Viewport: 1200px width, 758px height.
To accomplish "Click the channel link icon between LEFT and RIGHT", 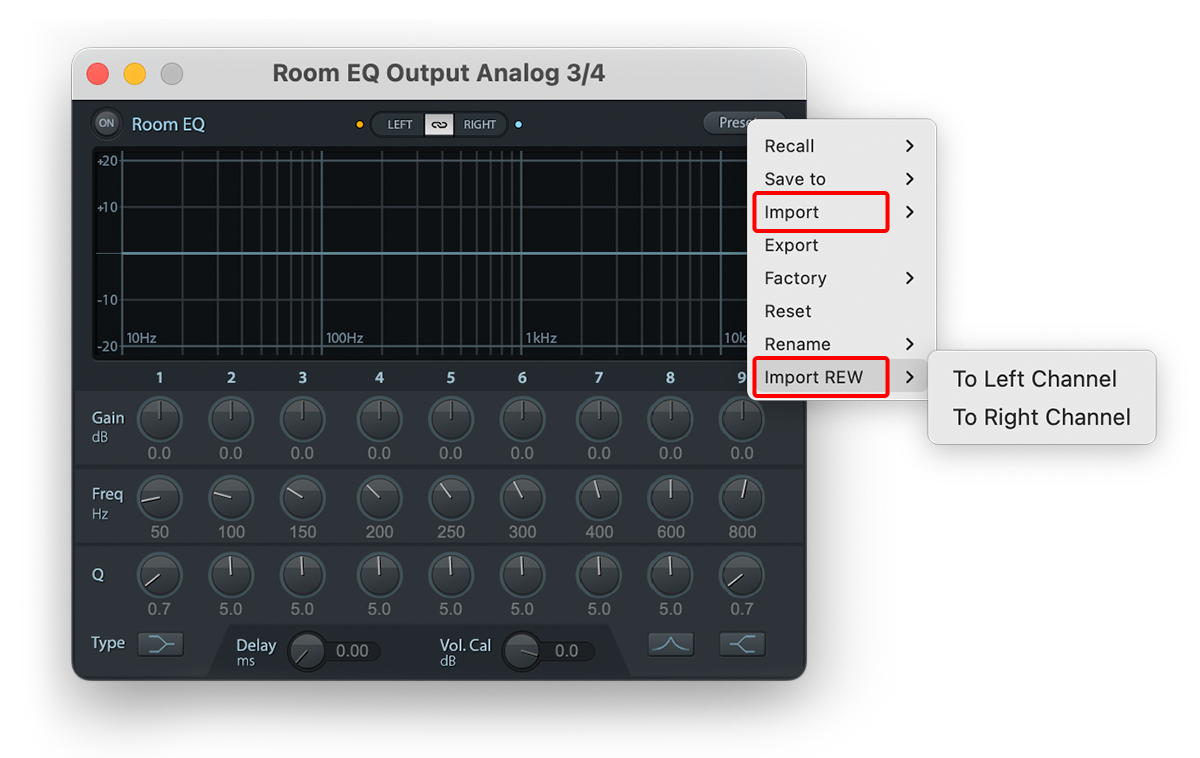I will 439,124.
